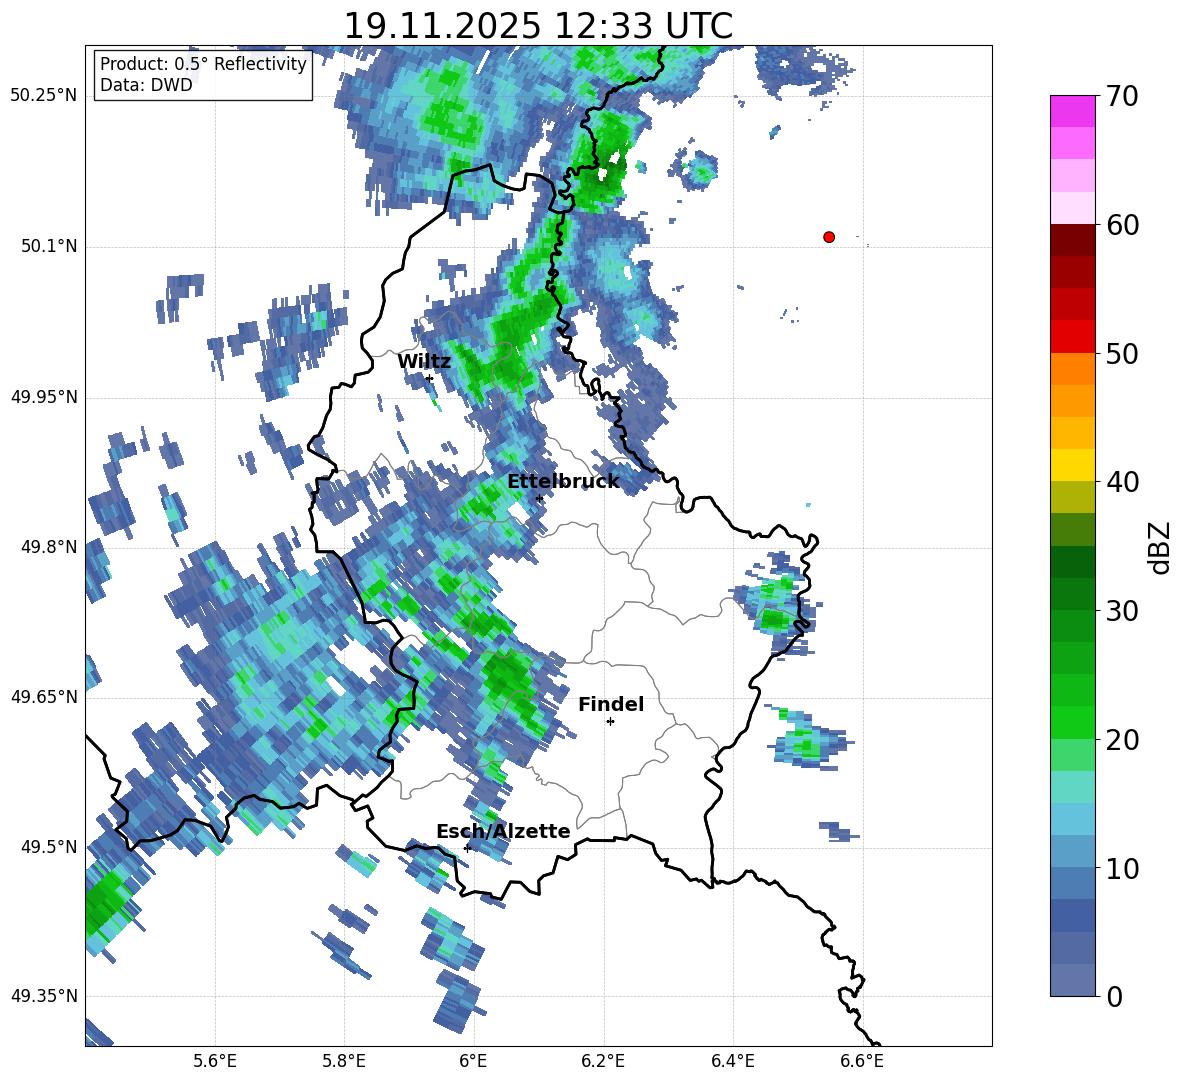Click the colorbar value 70
The image size is (1184, 1081).
tap(1122, 97)
